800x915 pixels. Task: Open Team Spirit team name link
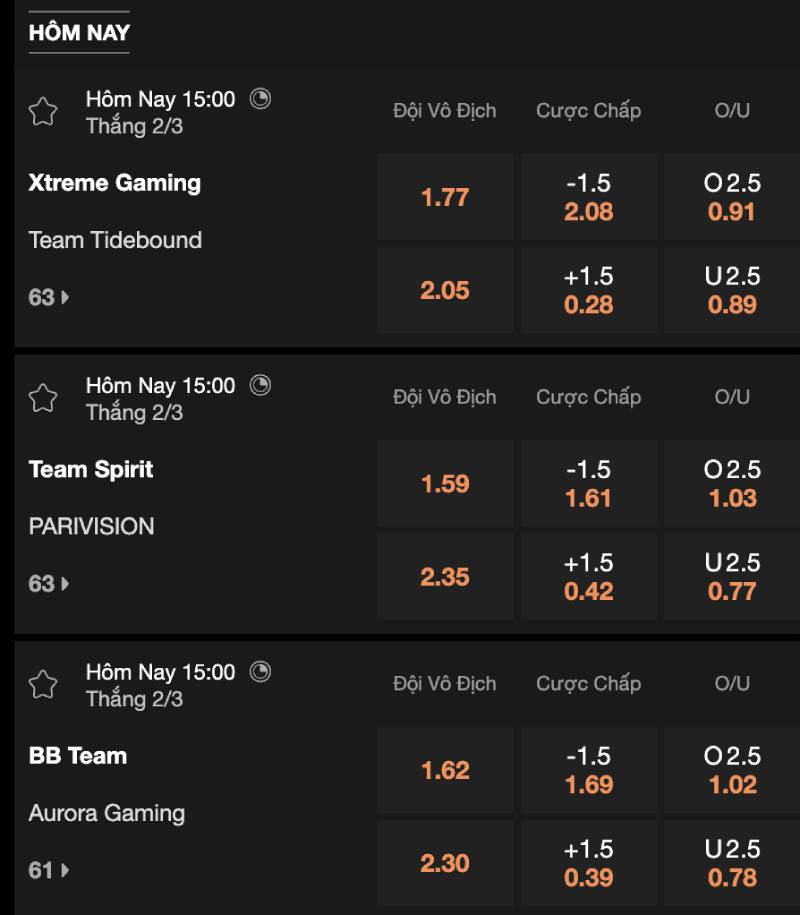(x=91, y=469)
